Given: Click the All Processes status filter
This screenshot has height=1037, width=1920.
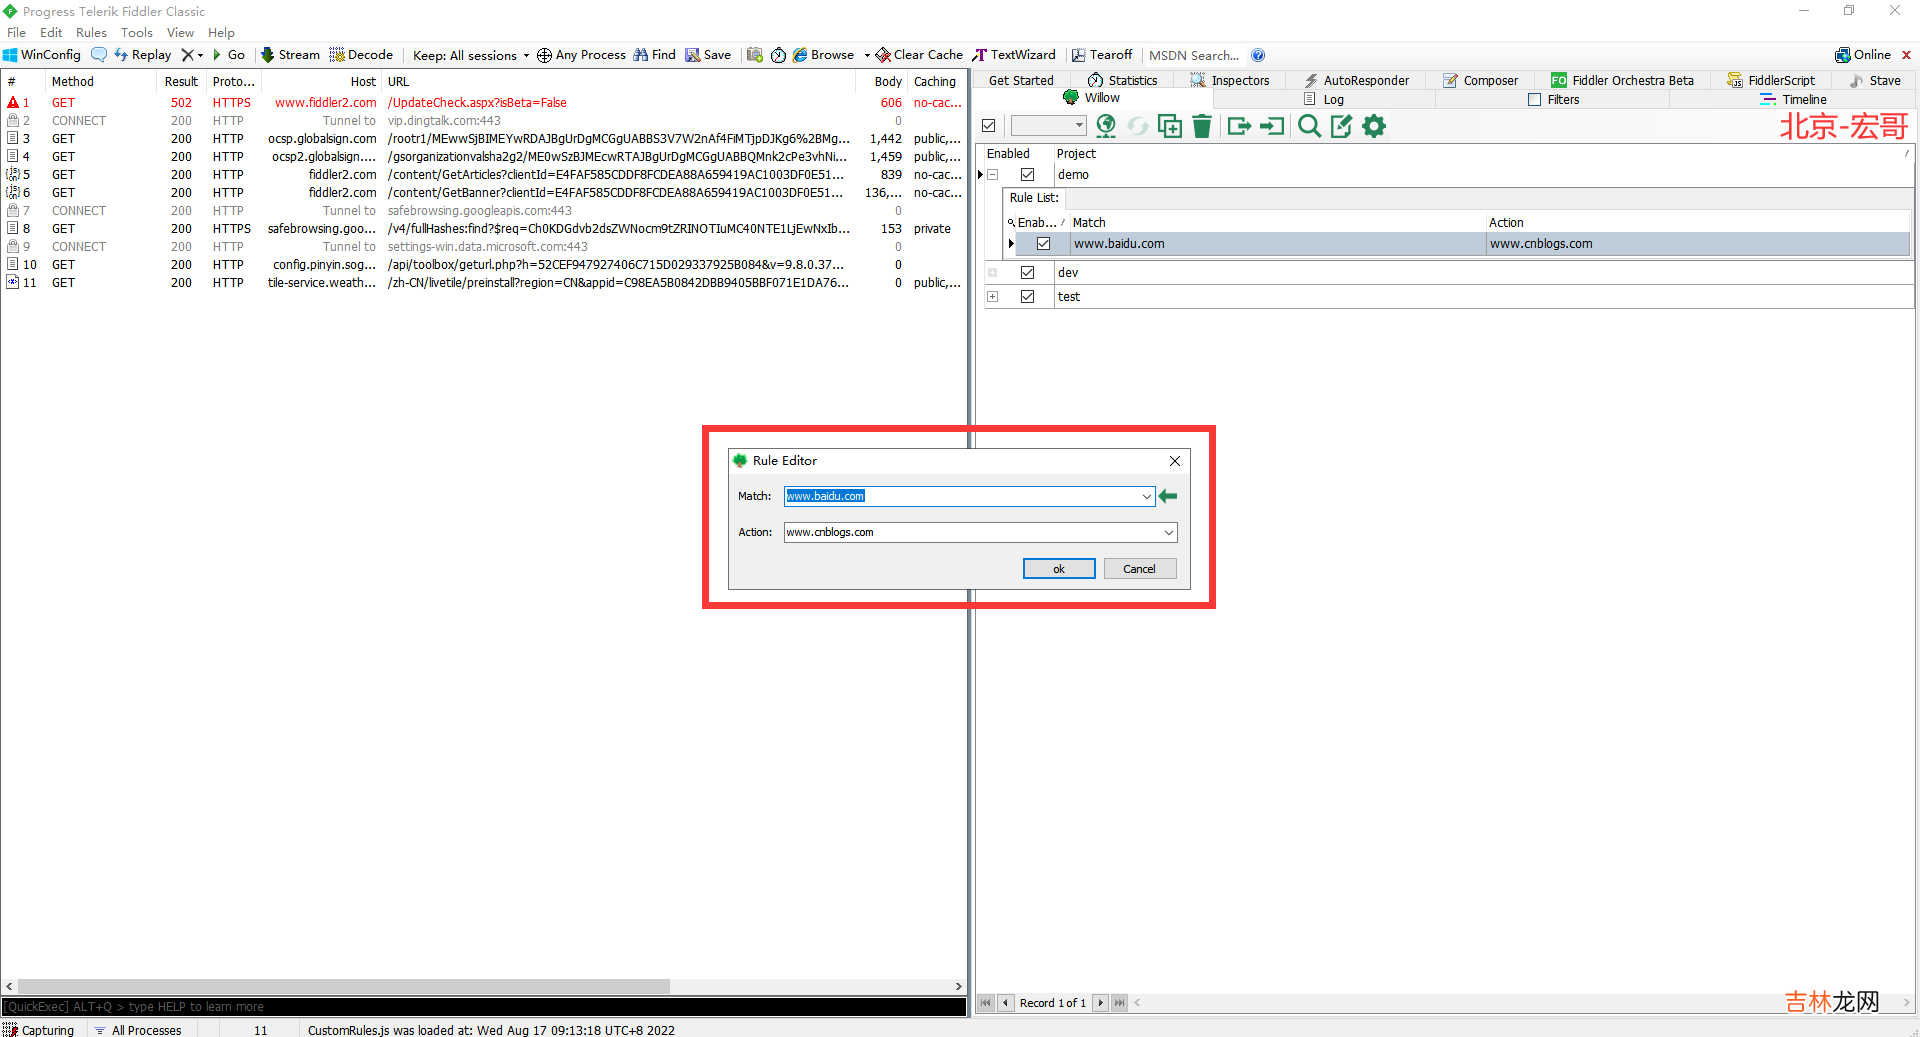Looking at the screenshot, I should click(138, 1030).
